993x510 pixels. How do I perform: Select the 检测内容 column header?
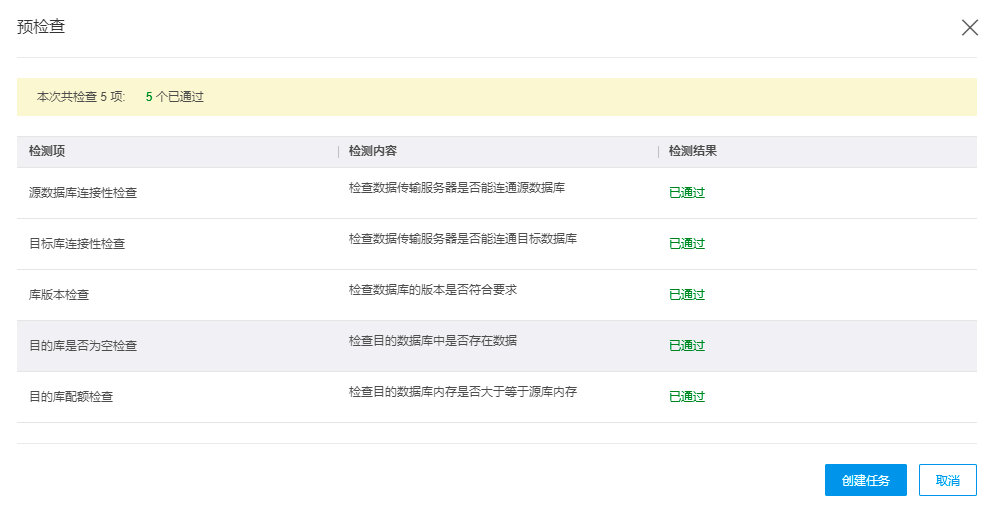[373, 151]
